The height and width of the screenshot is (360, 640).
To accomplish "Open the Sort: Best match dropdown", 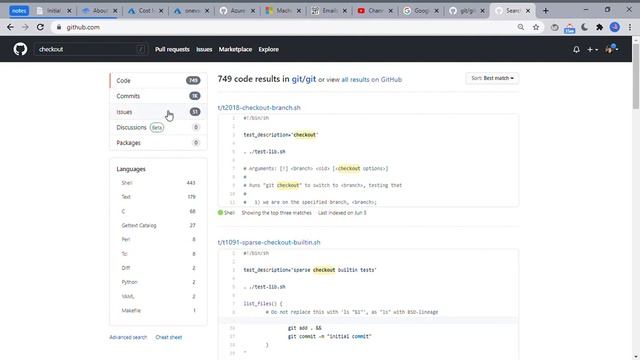I will (492, 78).
